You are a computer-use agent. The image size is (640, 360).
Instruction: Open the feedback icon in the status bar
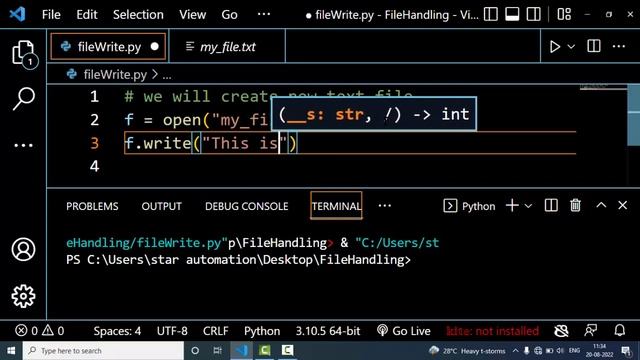pos(591,330)
